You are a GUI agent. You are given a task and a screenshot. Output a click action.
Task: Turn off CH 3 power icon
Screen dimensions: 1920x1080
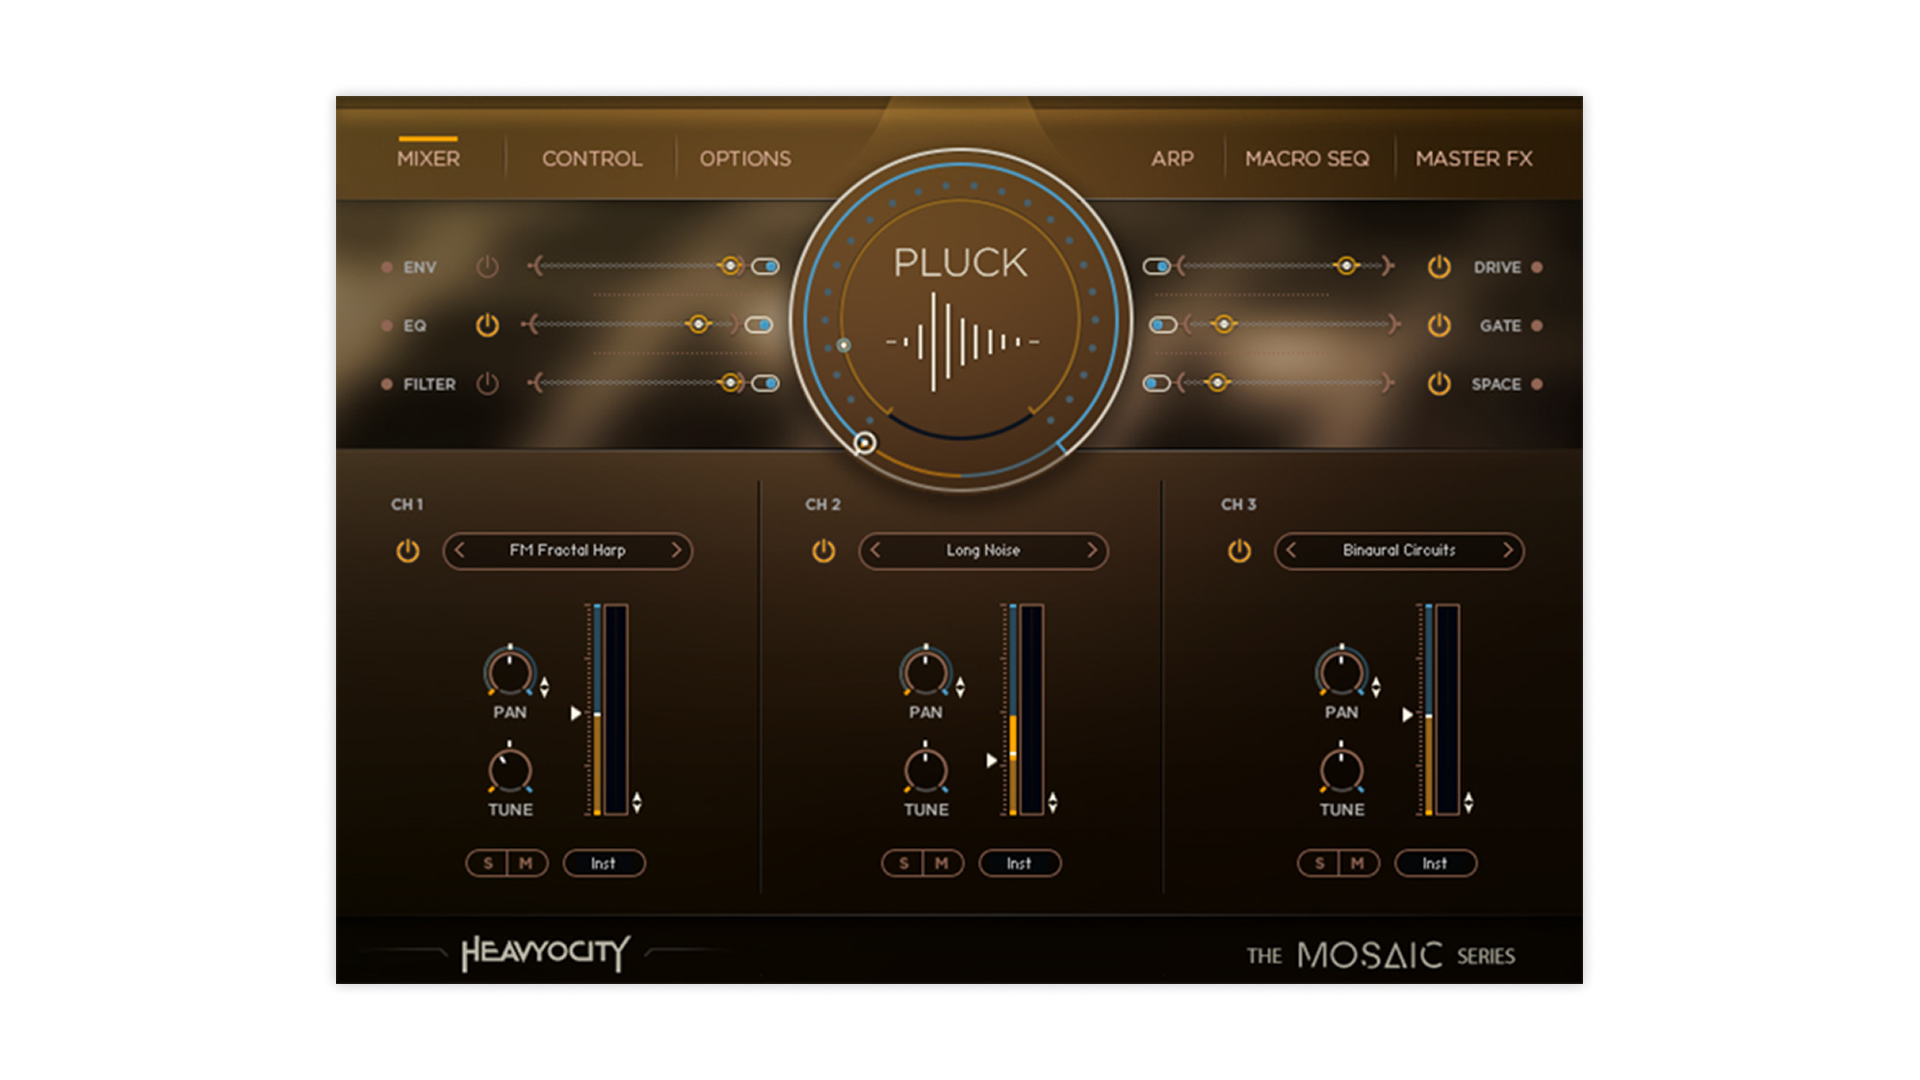pyautogui.click(x=1239, y=551)
